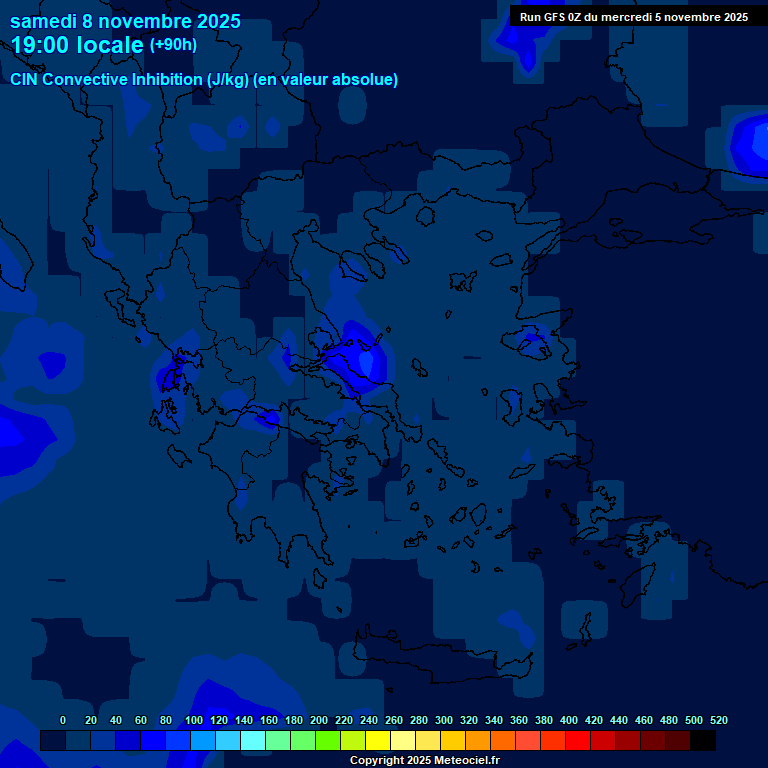Click the legend value label '520'
The height and width of the screenshot is (768, 768).
coord(718,720)
